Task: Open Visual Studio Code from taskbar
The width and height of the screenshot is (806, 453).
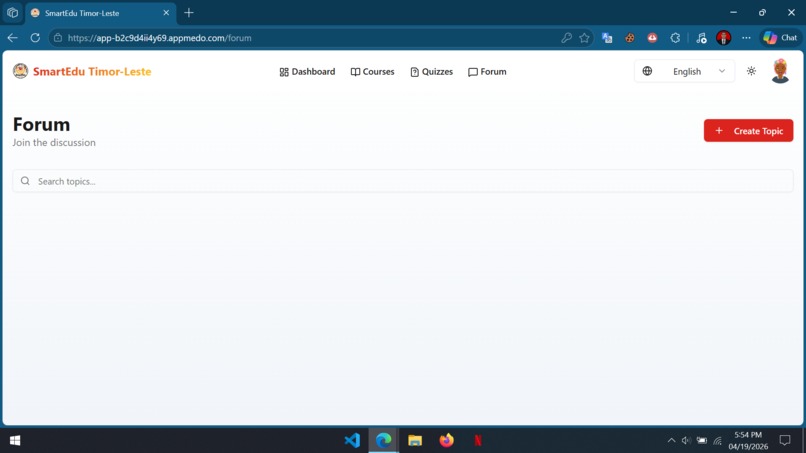Action: point(352,440)
